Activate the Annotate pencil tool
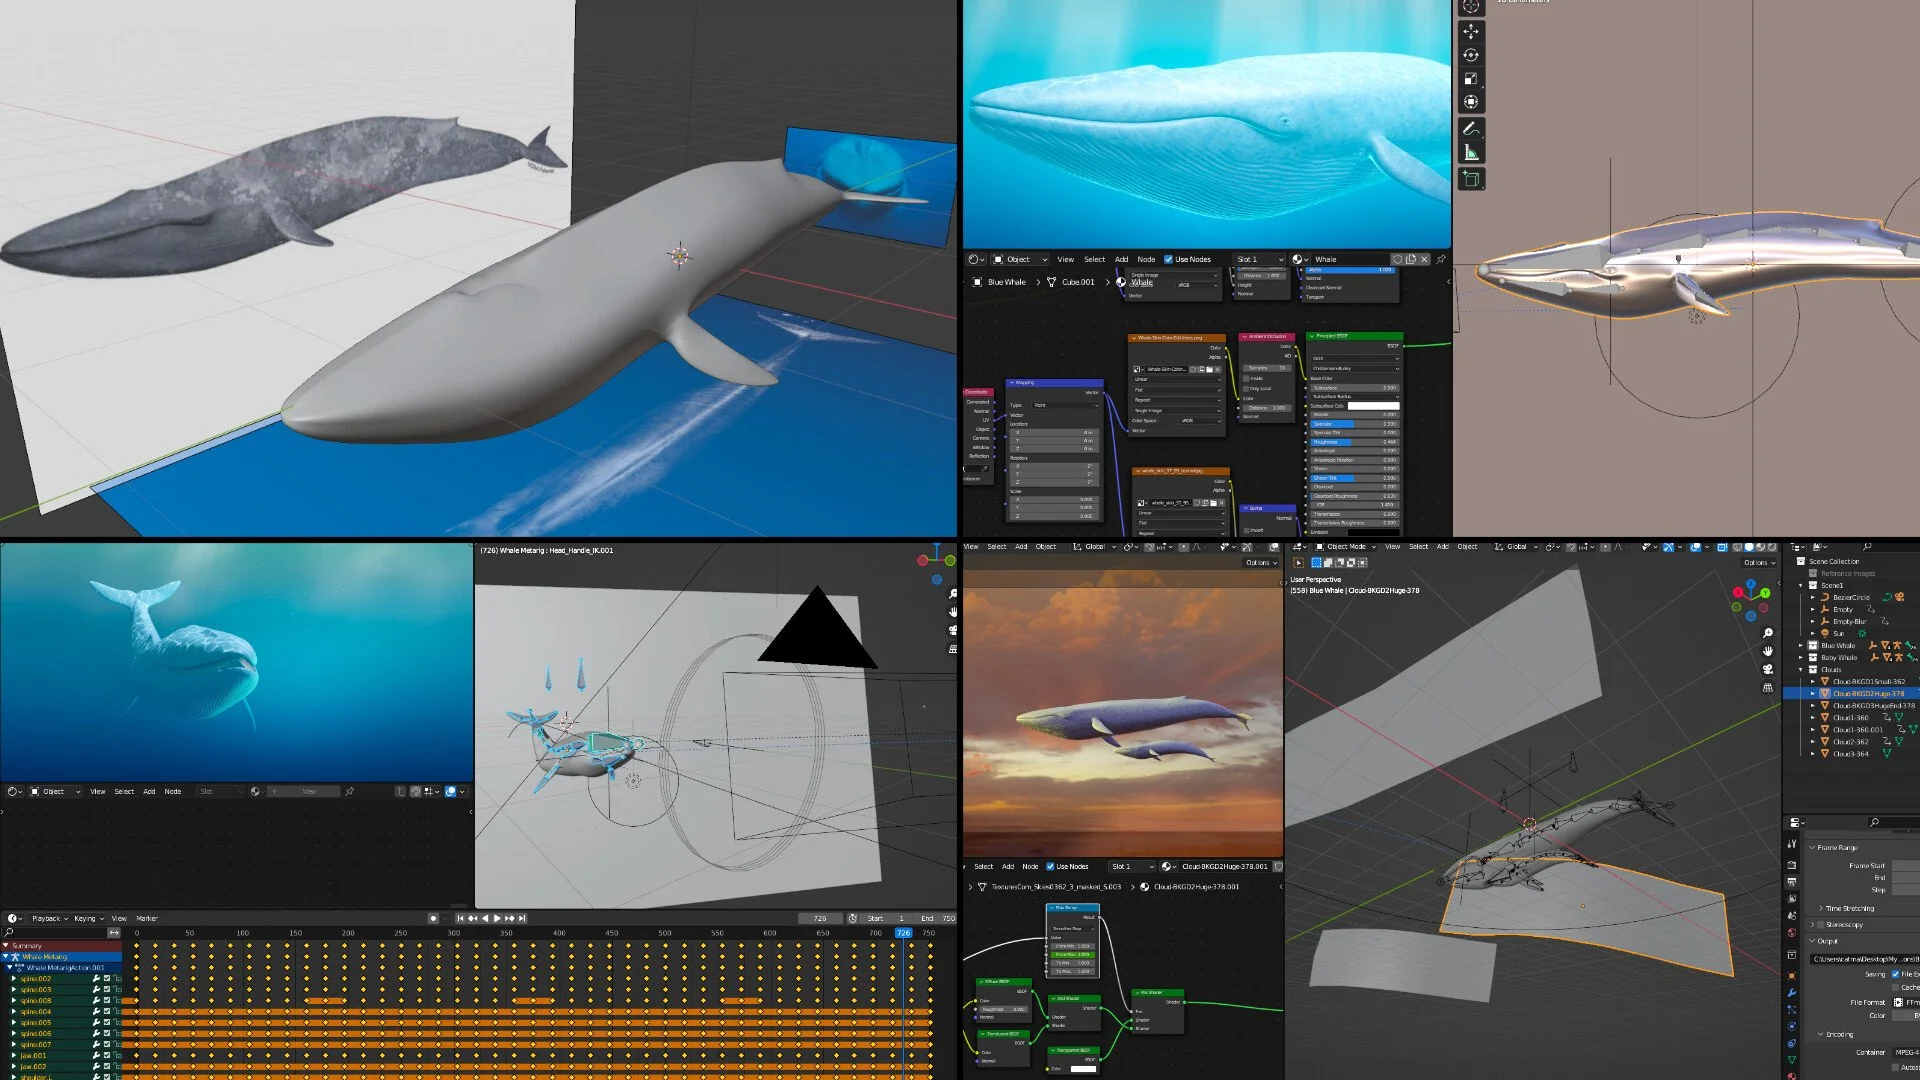Image resolution: width=1920 pixels, height=1080 pixels. point(1470,129)
